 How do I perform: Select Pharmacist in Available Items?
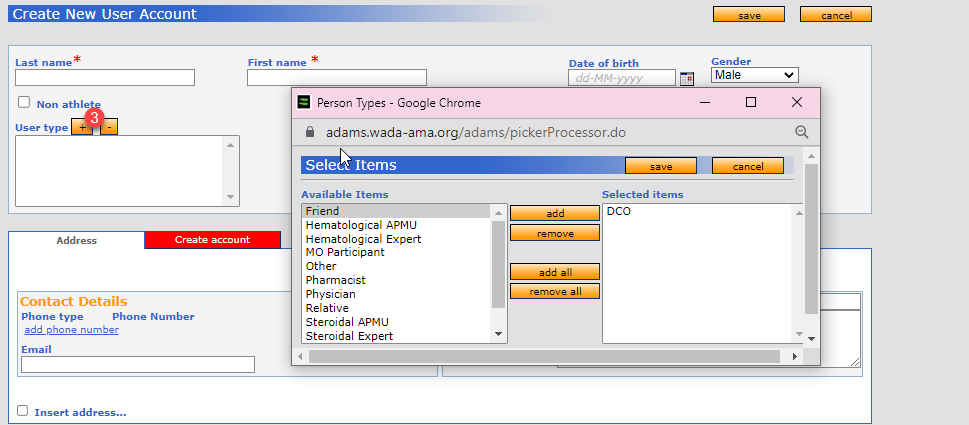point(397,280)
